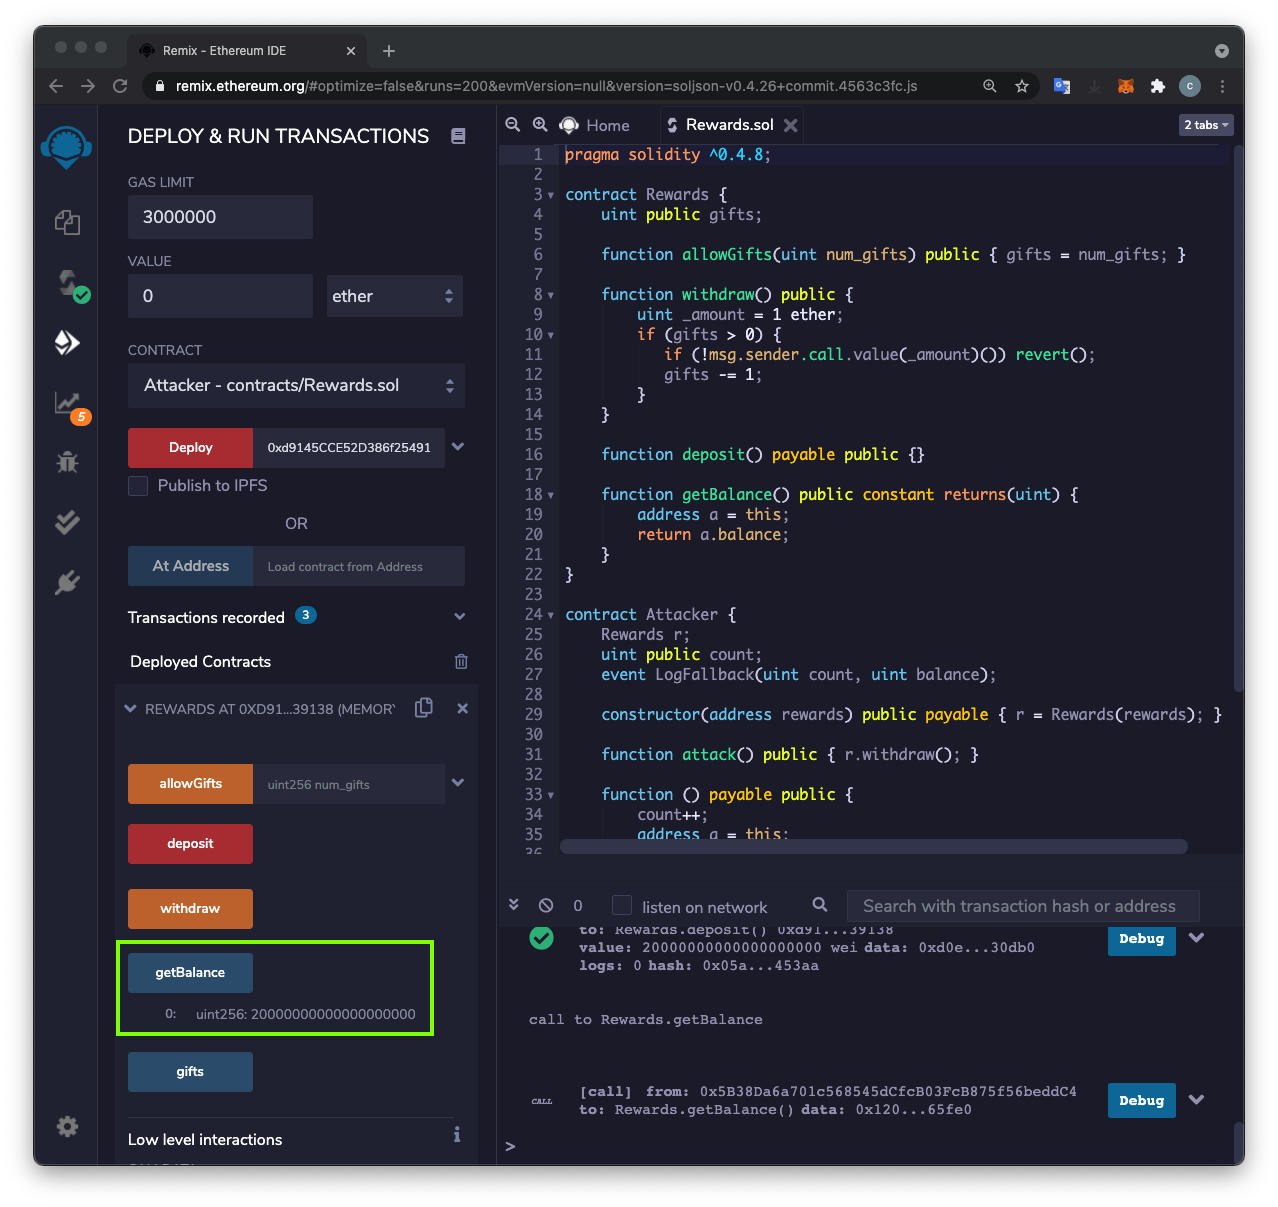Close the Rewards.sol tab

pyautogui.click(x=791, y=125)
